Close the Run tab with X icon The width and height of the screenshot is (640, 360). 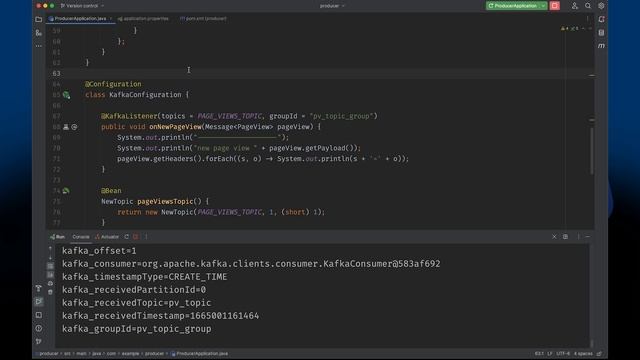click(x=554, y=237)
